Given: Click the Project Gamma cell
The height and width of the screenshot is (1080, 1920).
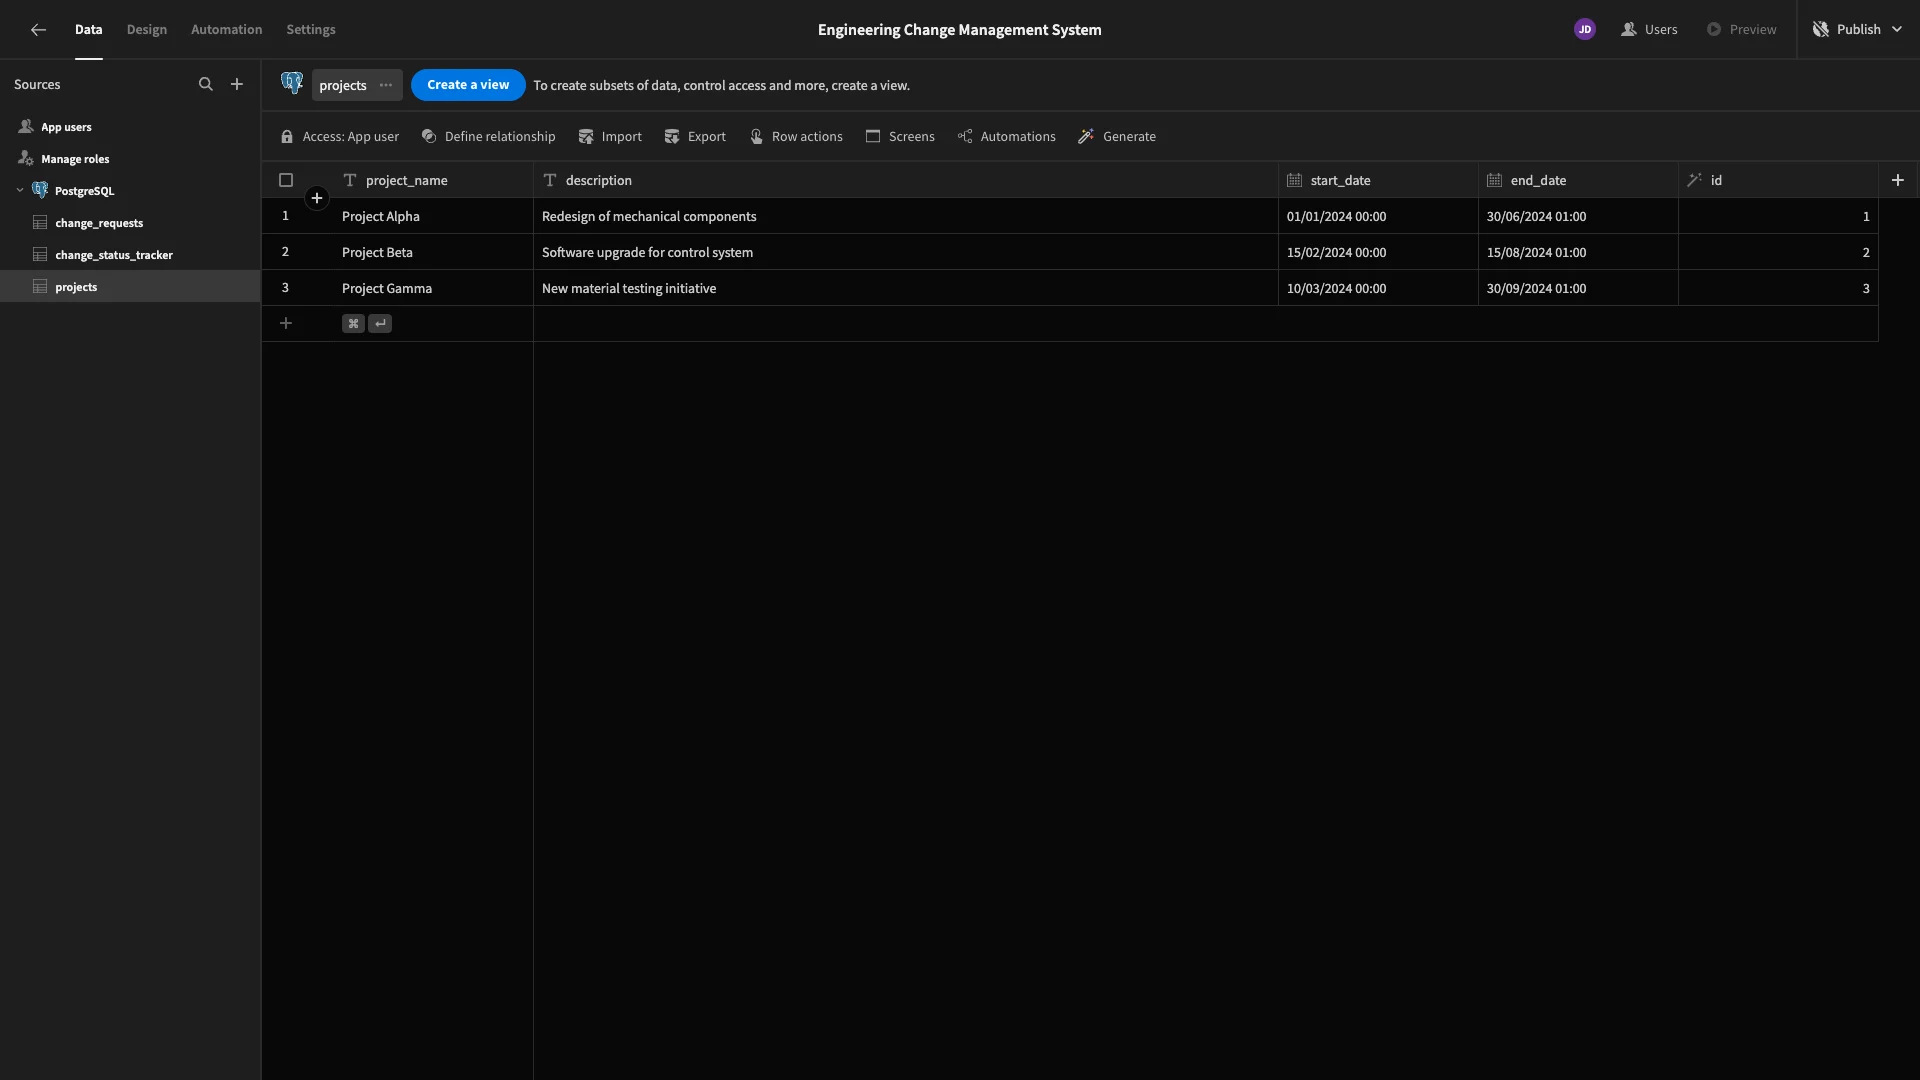Looking at the screenshot, I should click(433, 288).
